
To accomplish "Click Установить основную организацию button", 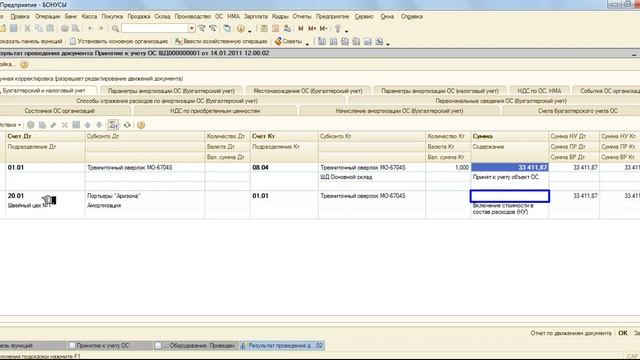I will (119, 41).
